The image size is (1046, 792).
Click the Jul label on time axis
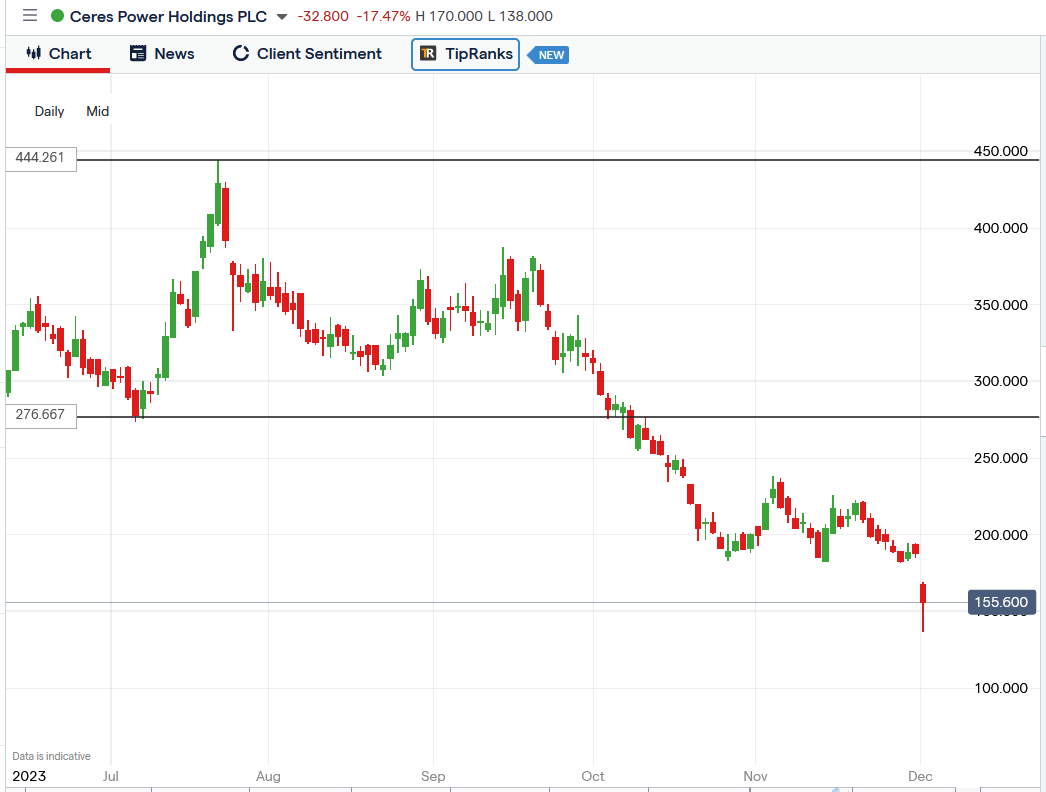coord(111,776)
